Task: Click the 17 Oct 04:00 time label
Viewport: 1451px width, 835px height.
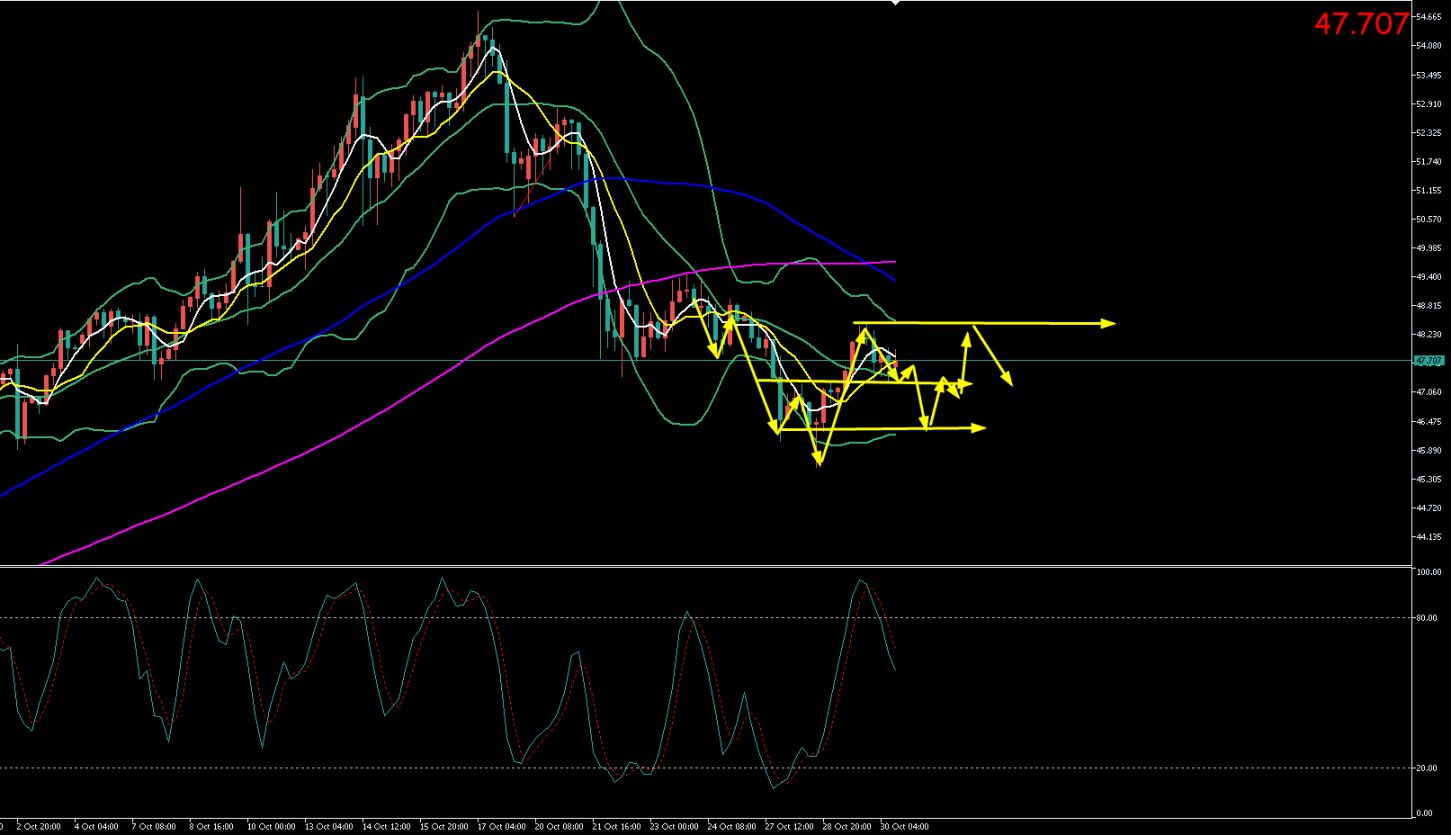Action: coord(502,827)
